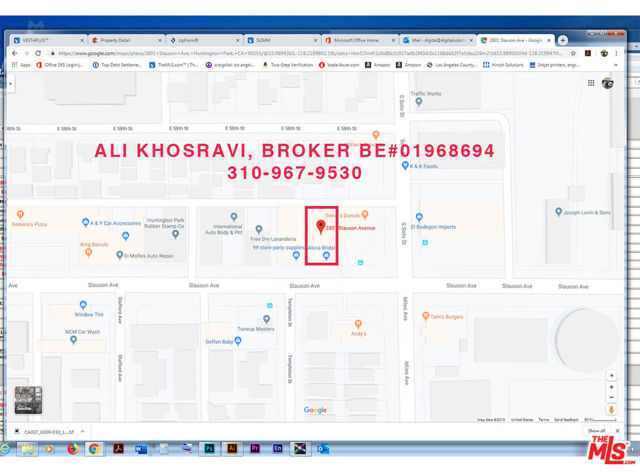Image resolution: width=640 pixels, height=472 pixels.
Task: Launch Firefox from the Windows taskbar
Action: click(73, 449)
